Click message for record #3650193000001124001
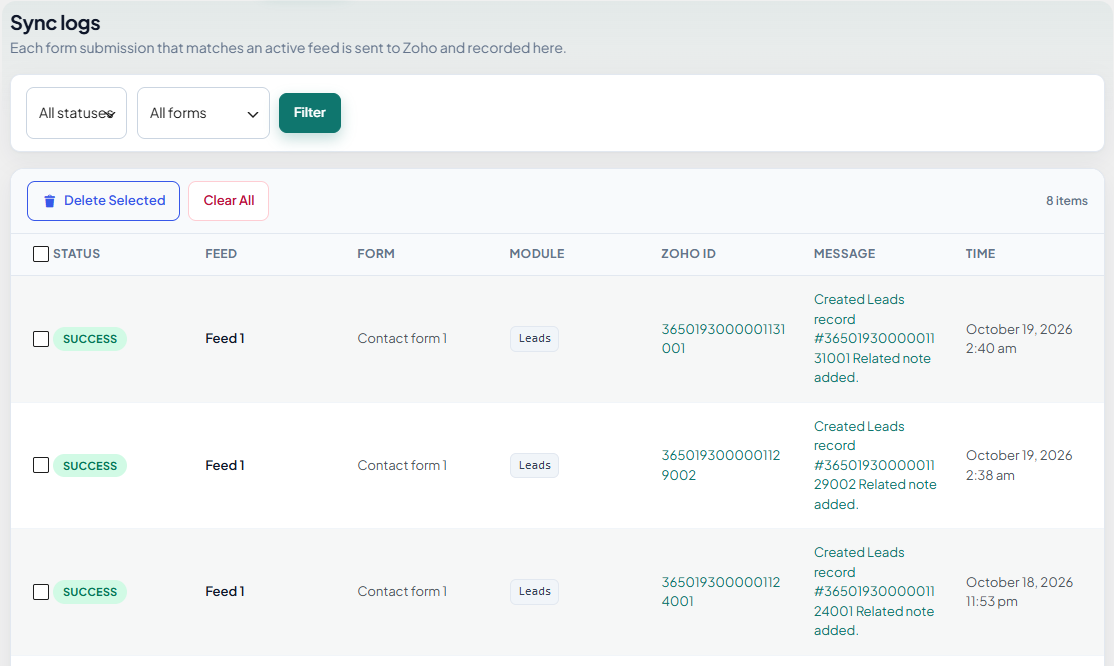The height and width of the screenshot is (666, 1114). (874, 591)
